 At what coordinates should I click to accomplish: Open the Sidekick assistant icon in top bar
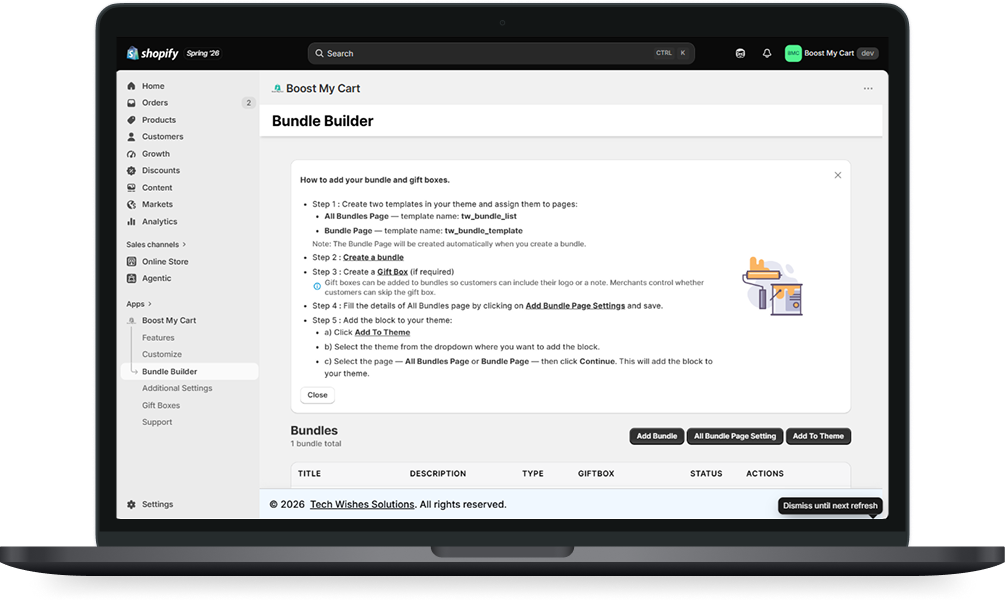click(x=740, y=53)
